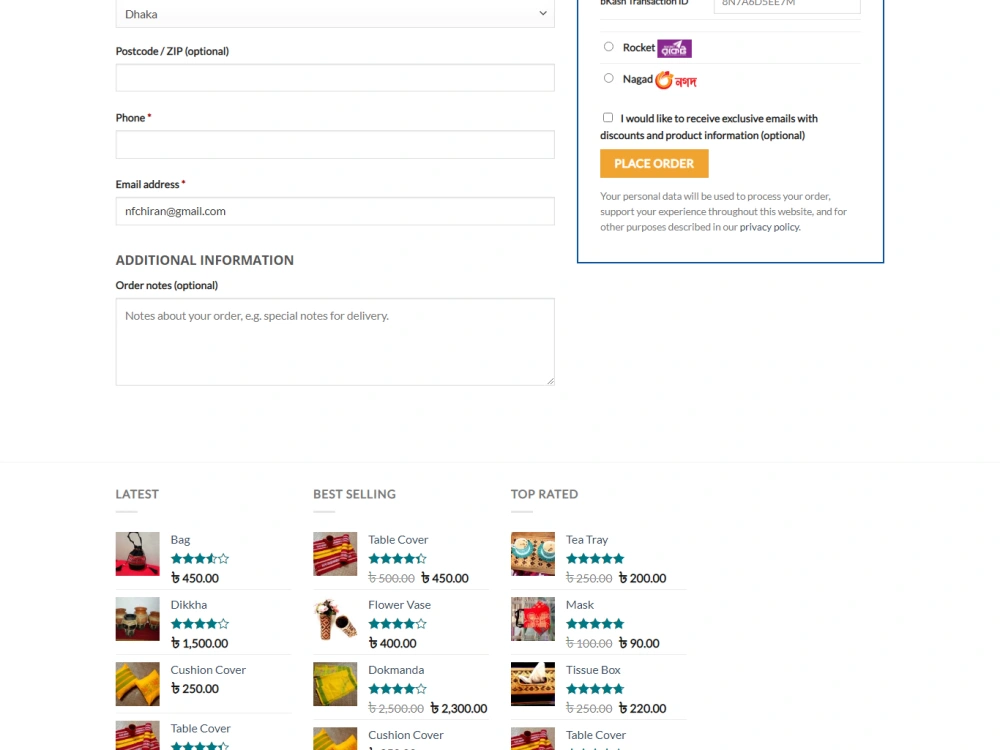The height and width of the screenshot is (750, 1000).
Task: Click the Email address field
Action: coord(335,211)
